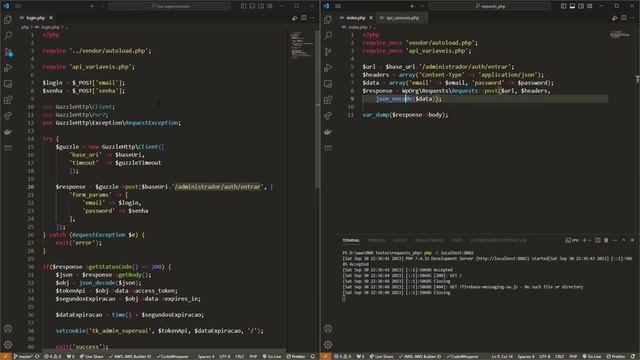Switch to the OUTPUT panel tab
Screen dimensions: 640x360
tap(400, 240)
